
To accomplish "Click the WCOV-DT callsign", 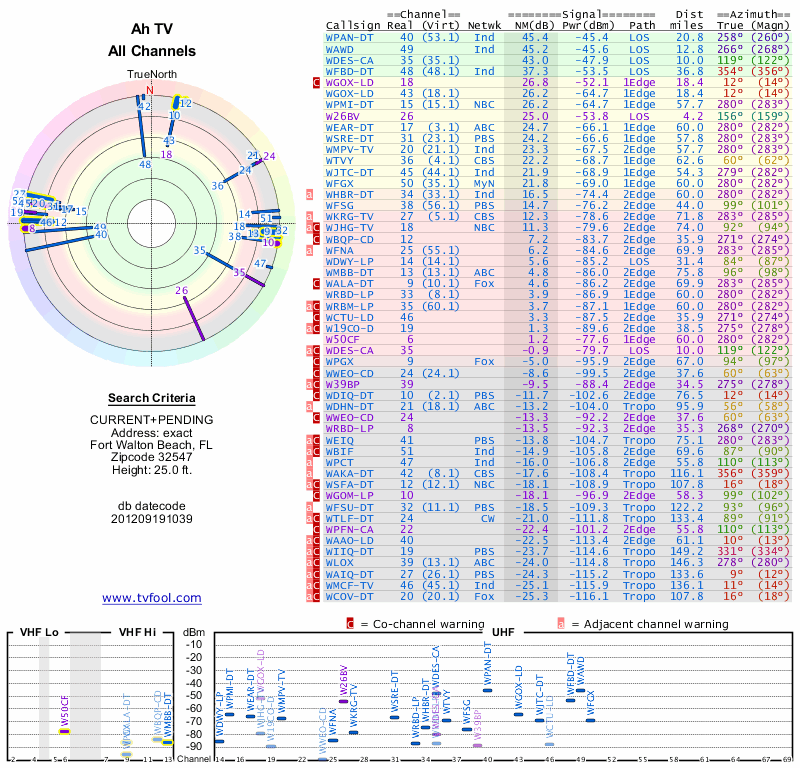I will tap(349, 597).
